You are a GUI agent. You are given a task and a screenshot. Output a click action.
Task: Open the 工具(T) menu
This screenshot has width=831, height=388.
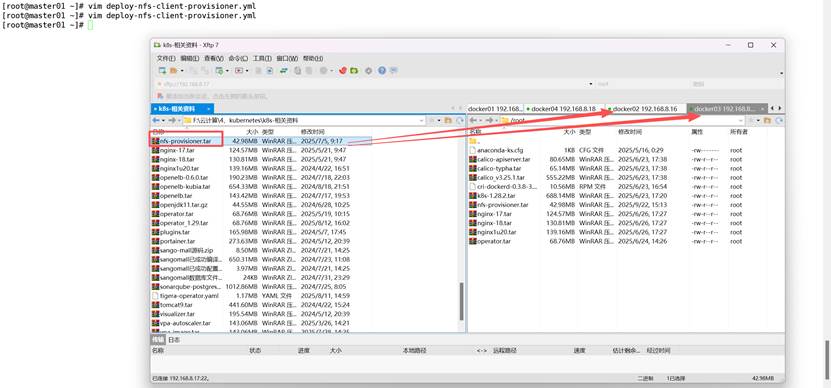click(262, 58)
